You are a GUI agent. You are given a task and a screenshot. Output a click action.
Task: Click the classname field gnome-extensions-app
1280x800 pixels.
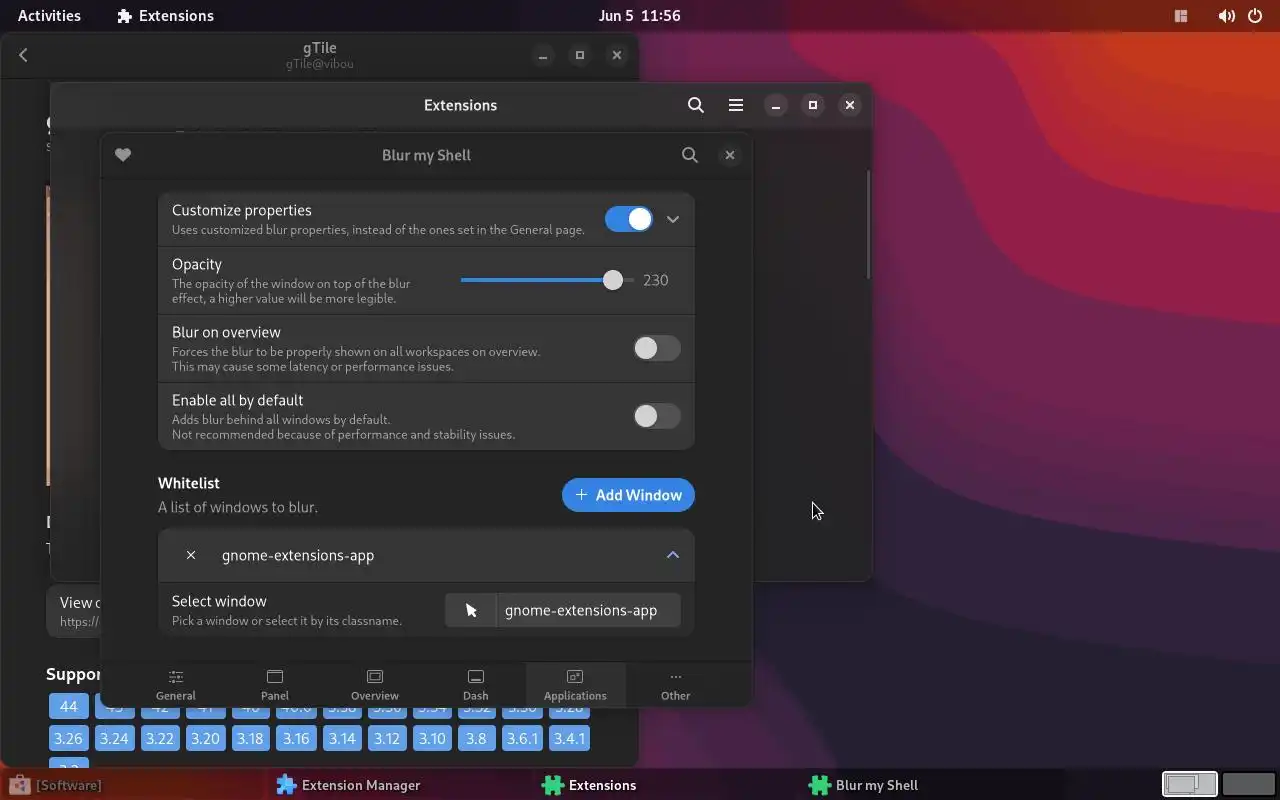click(x=588, y=610)
